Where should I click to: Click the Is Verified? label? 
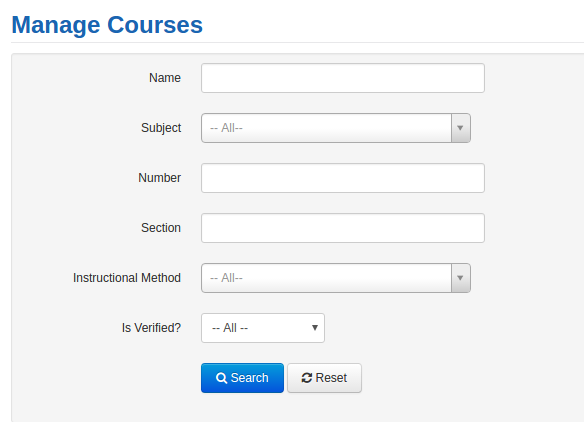click(x=151, y=328)
